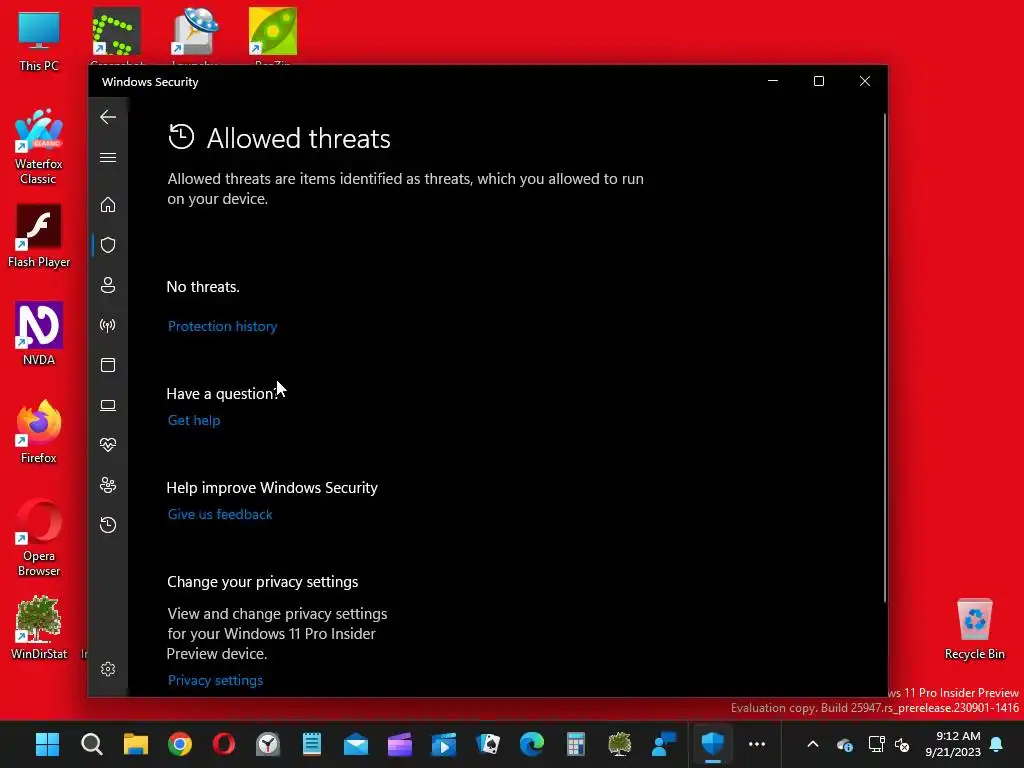Minimize the Windows Security window
Image resolution: width=1024 pixels, height=768 pixels.
pos(773,81)
